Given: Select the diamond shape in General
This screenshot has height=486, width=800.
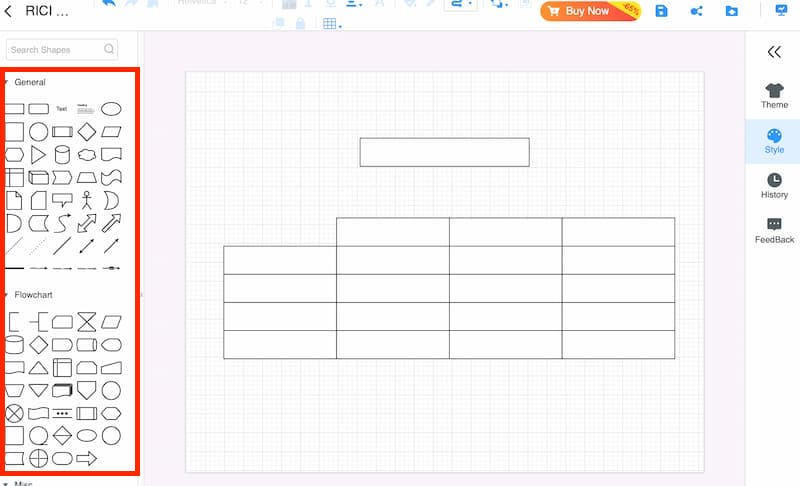Looking at the screenshot, I should click(87, 132).
